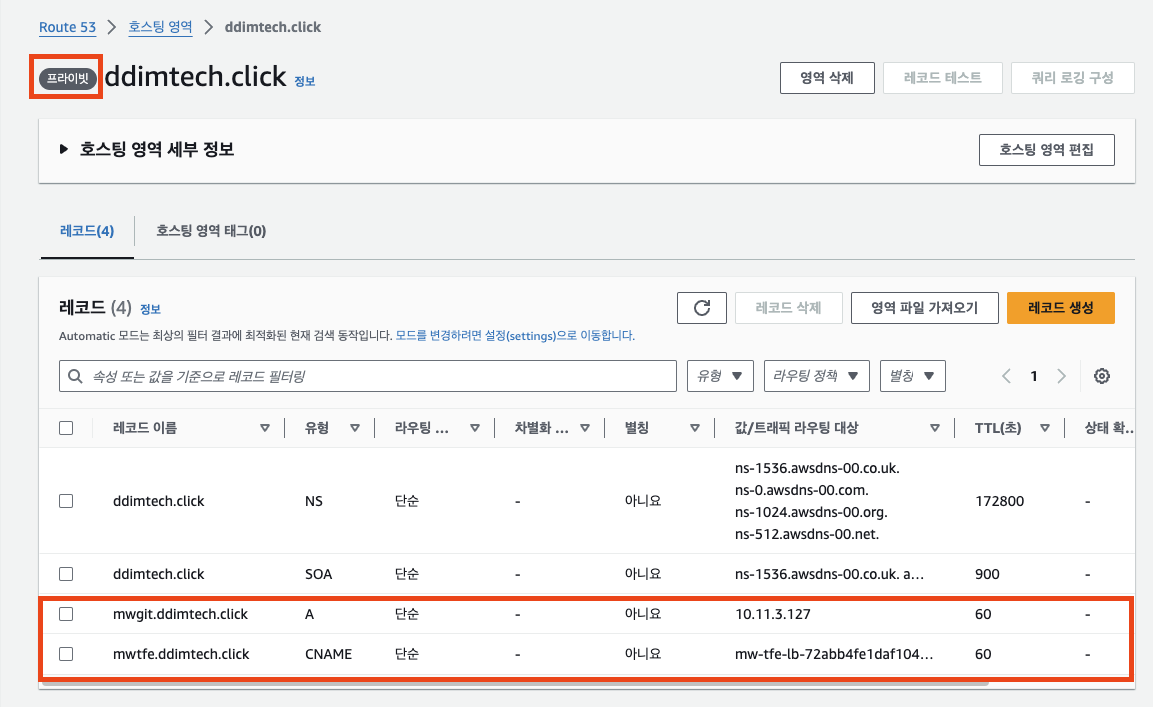Focus the record filter search field

(x=368, y=376)
